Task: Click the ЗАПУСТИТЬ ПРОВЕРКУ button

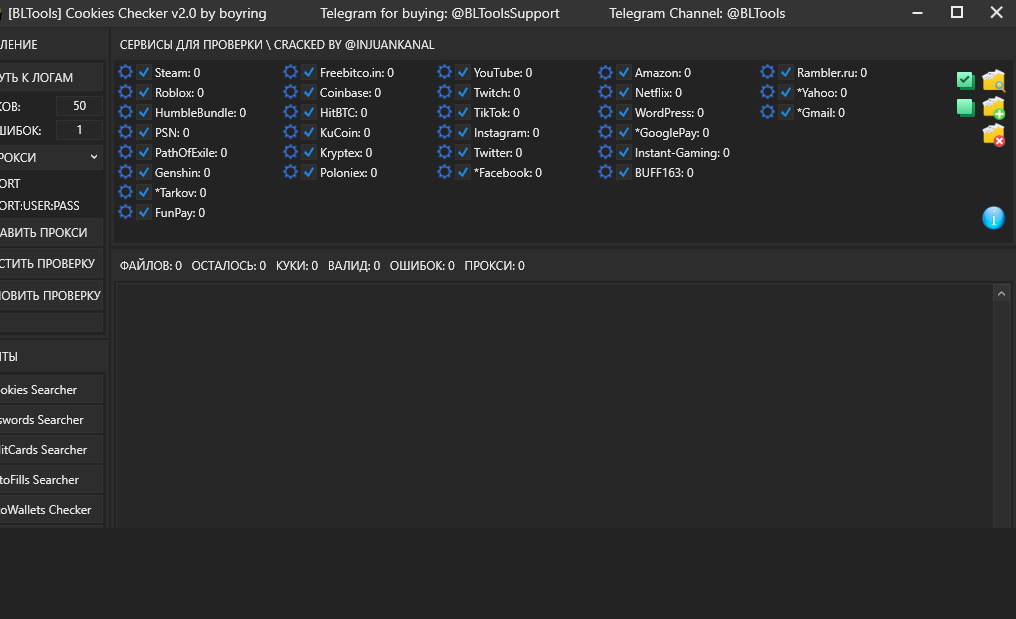Action: pos(51,264)
